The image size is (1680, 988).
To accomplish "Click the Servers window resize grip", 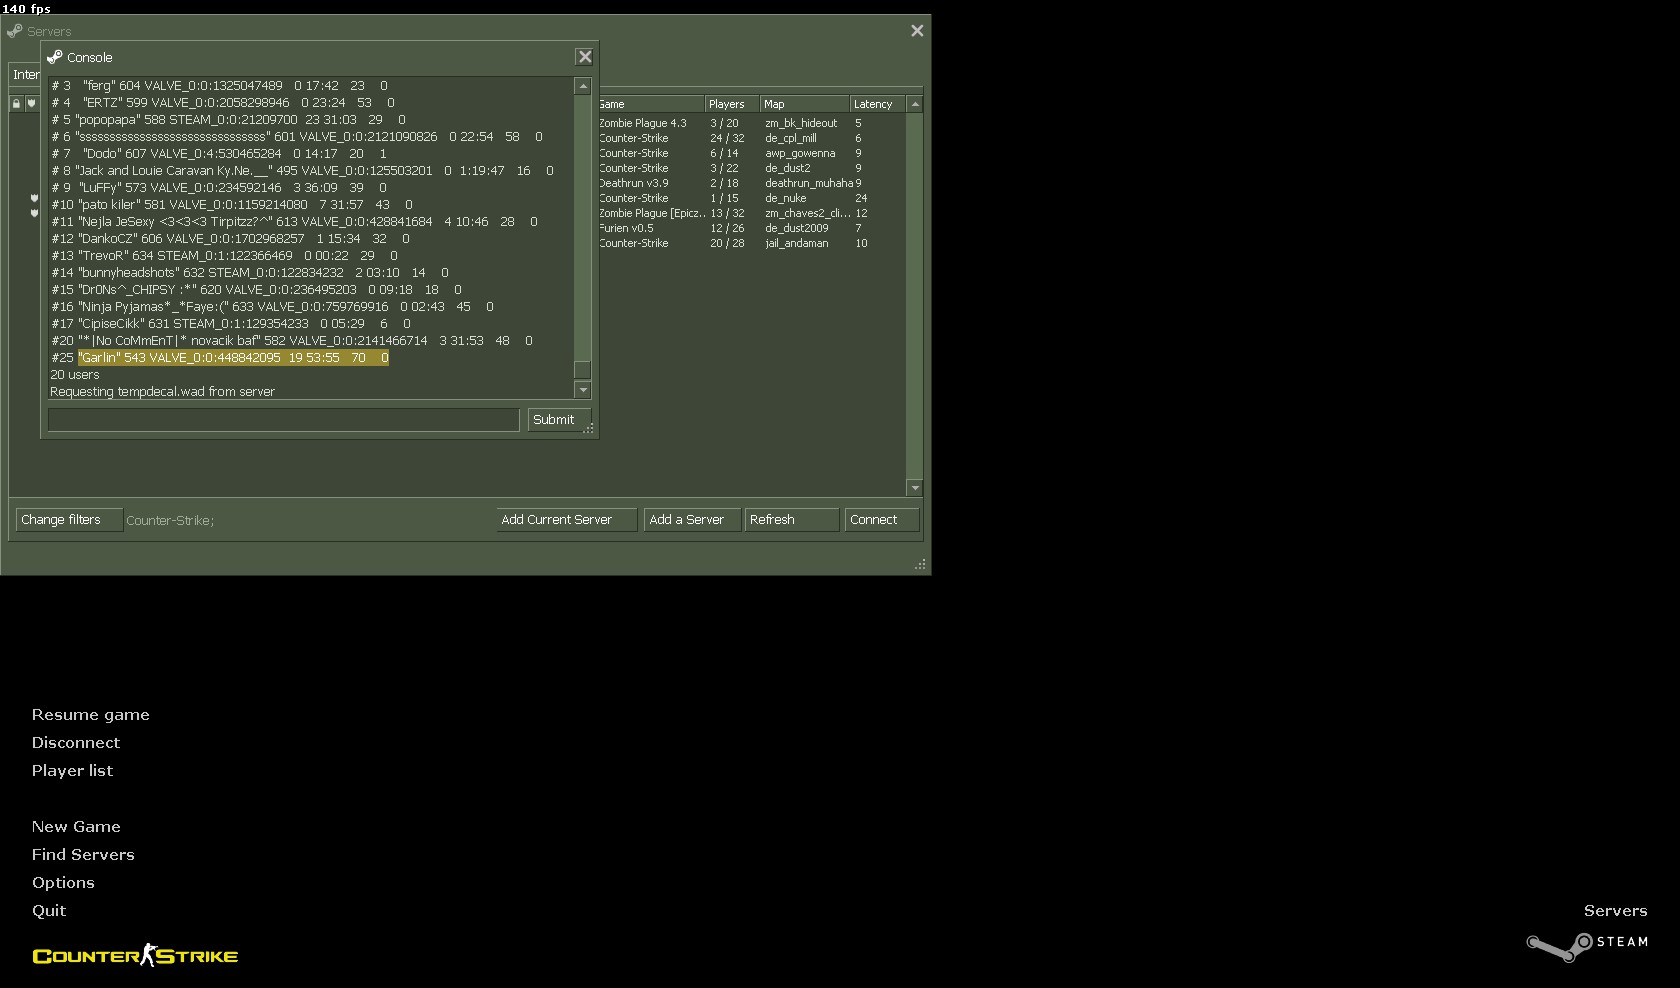I will (x=920, y=565).
